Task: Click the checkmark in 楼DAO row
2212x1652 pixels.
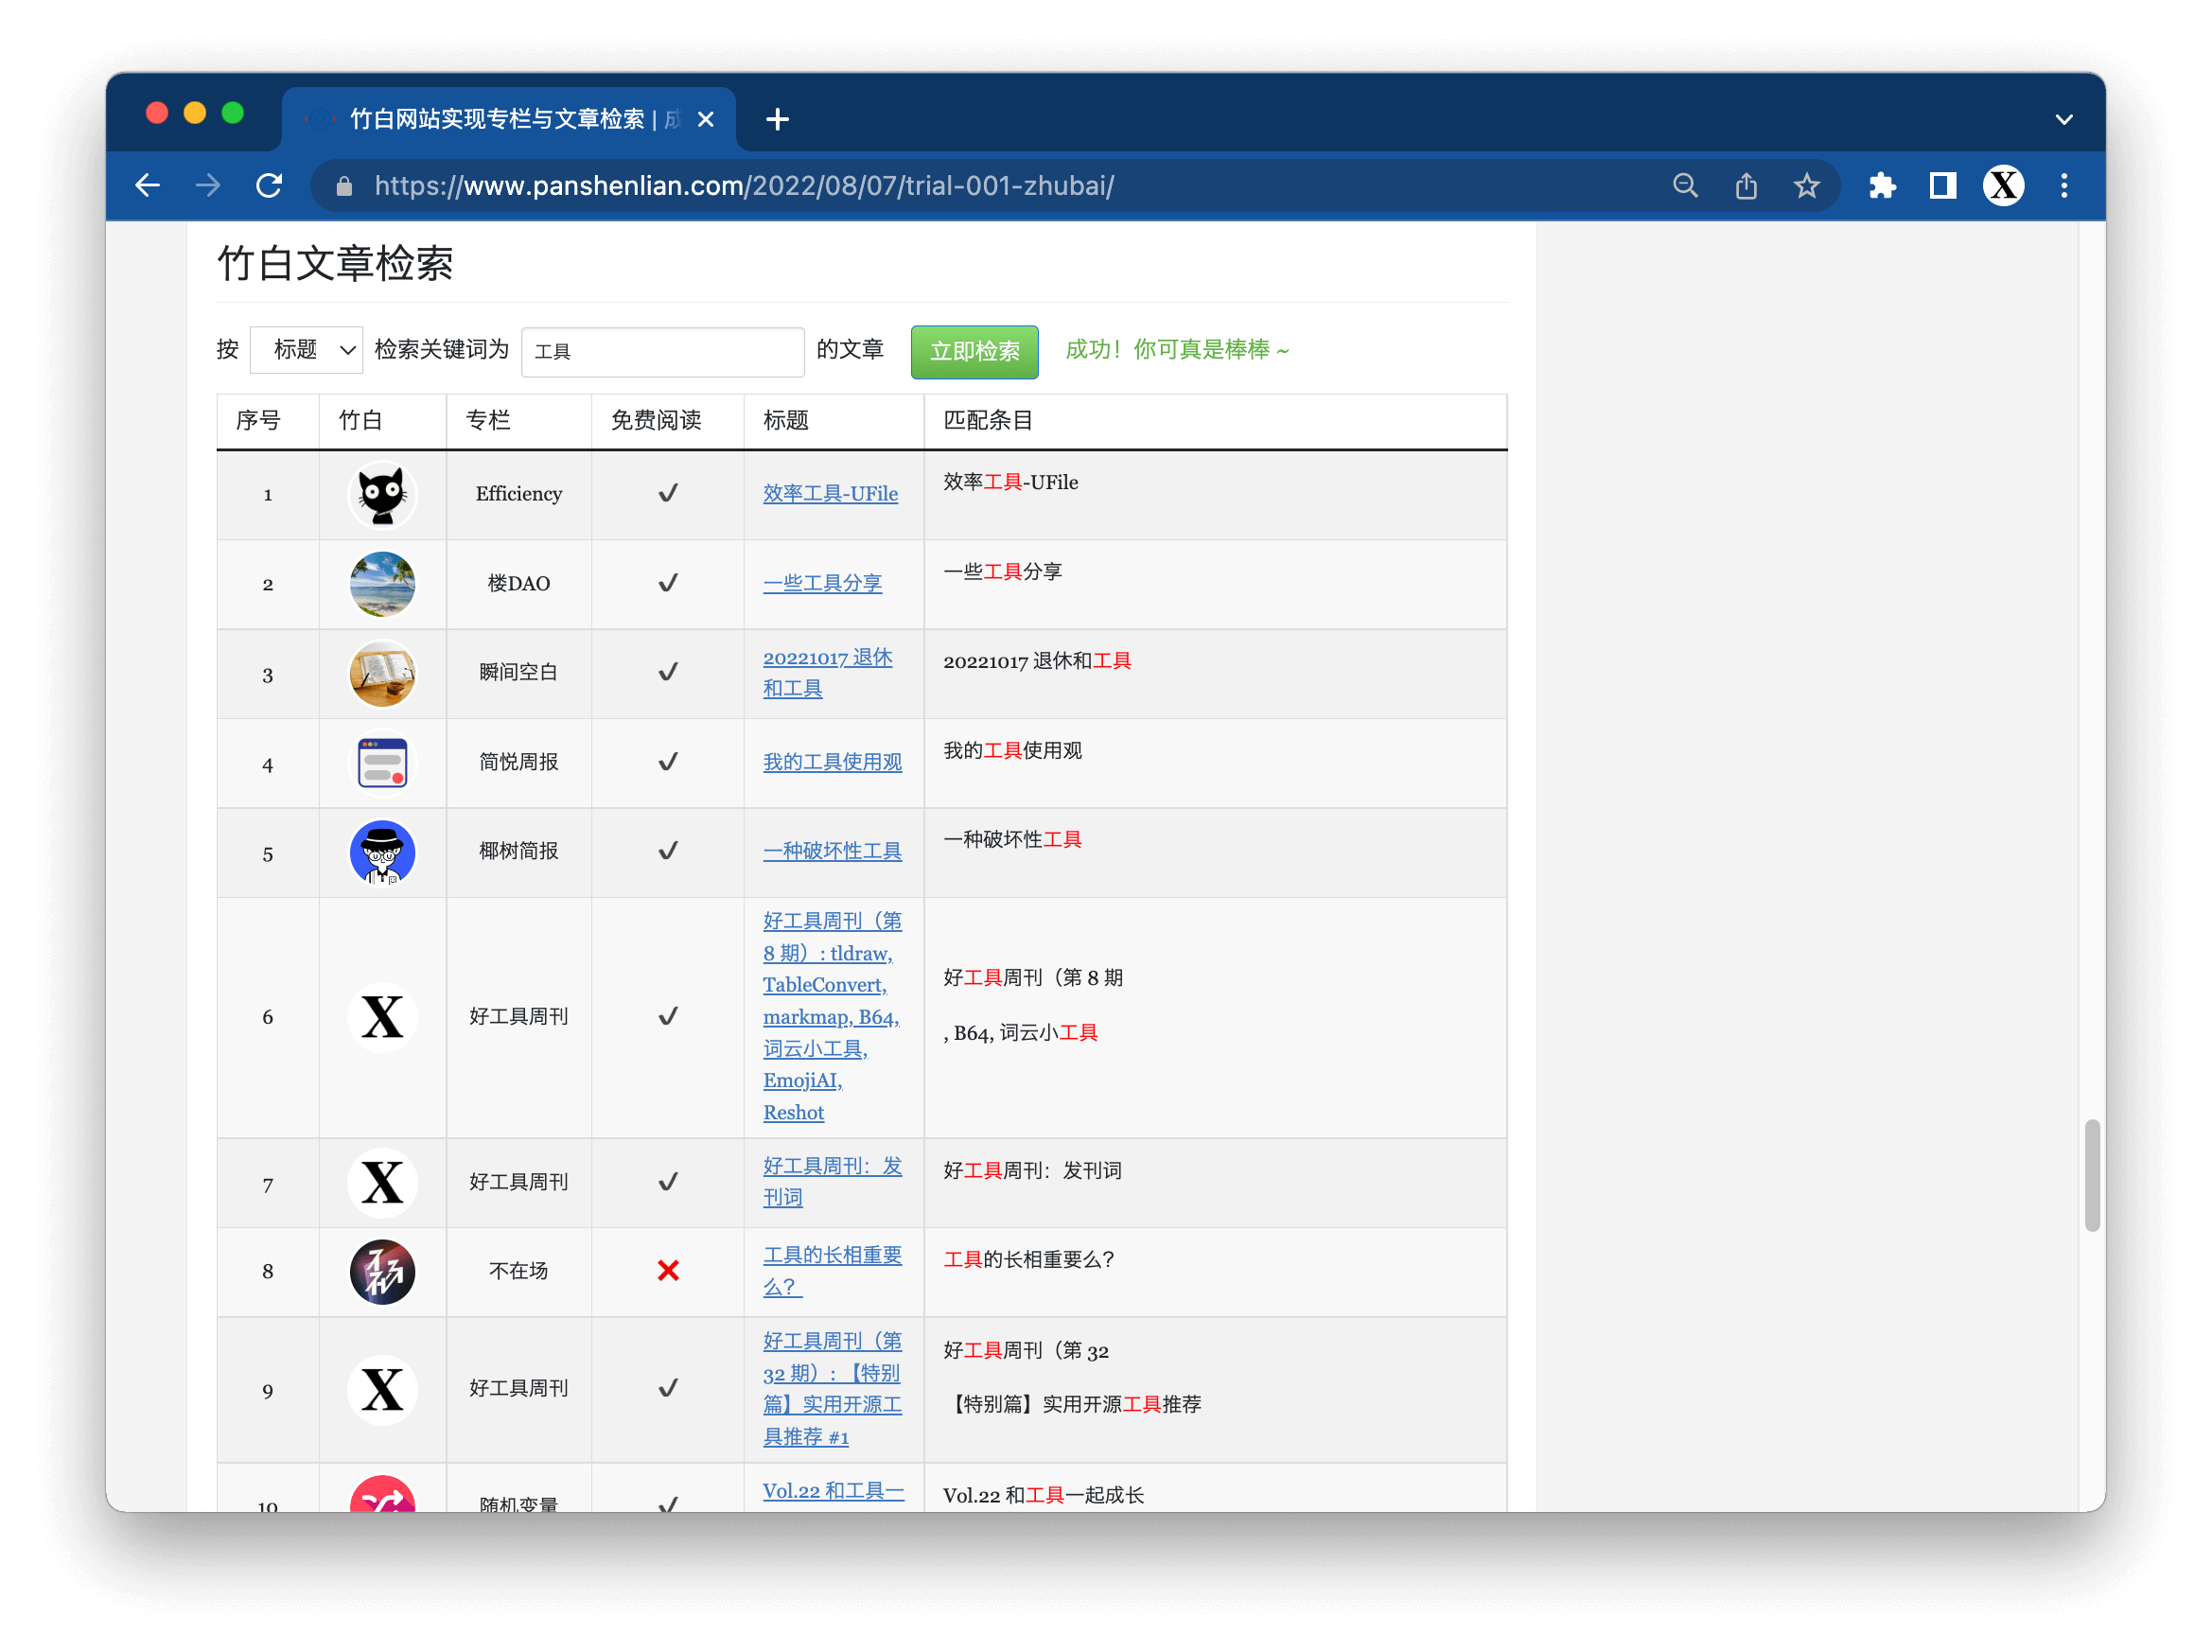Action: pos(668,583)
